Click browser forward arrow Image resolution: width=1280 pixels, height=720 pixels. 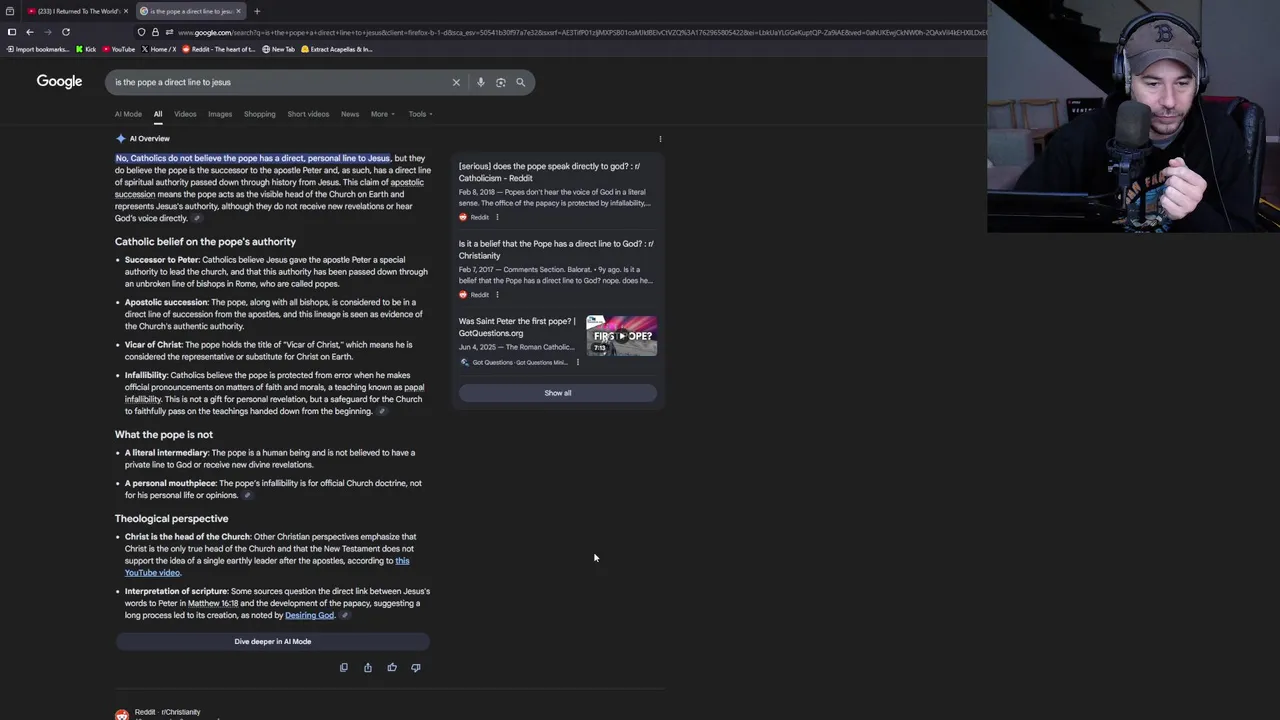(47, 32)
